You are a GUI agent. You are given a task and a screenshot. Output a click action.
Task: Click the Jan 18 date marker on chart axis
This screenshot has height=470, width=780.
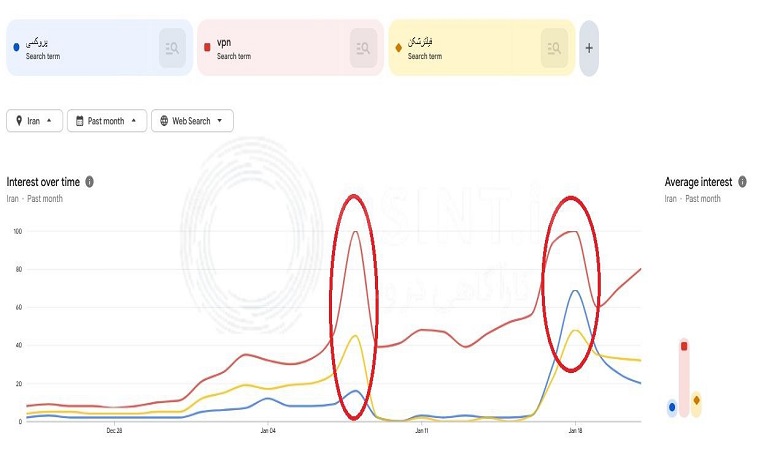(576, 431)
